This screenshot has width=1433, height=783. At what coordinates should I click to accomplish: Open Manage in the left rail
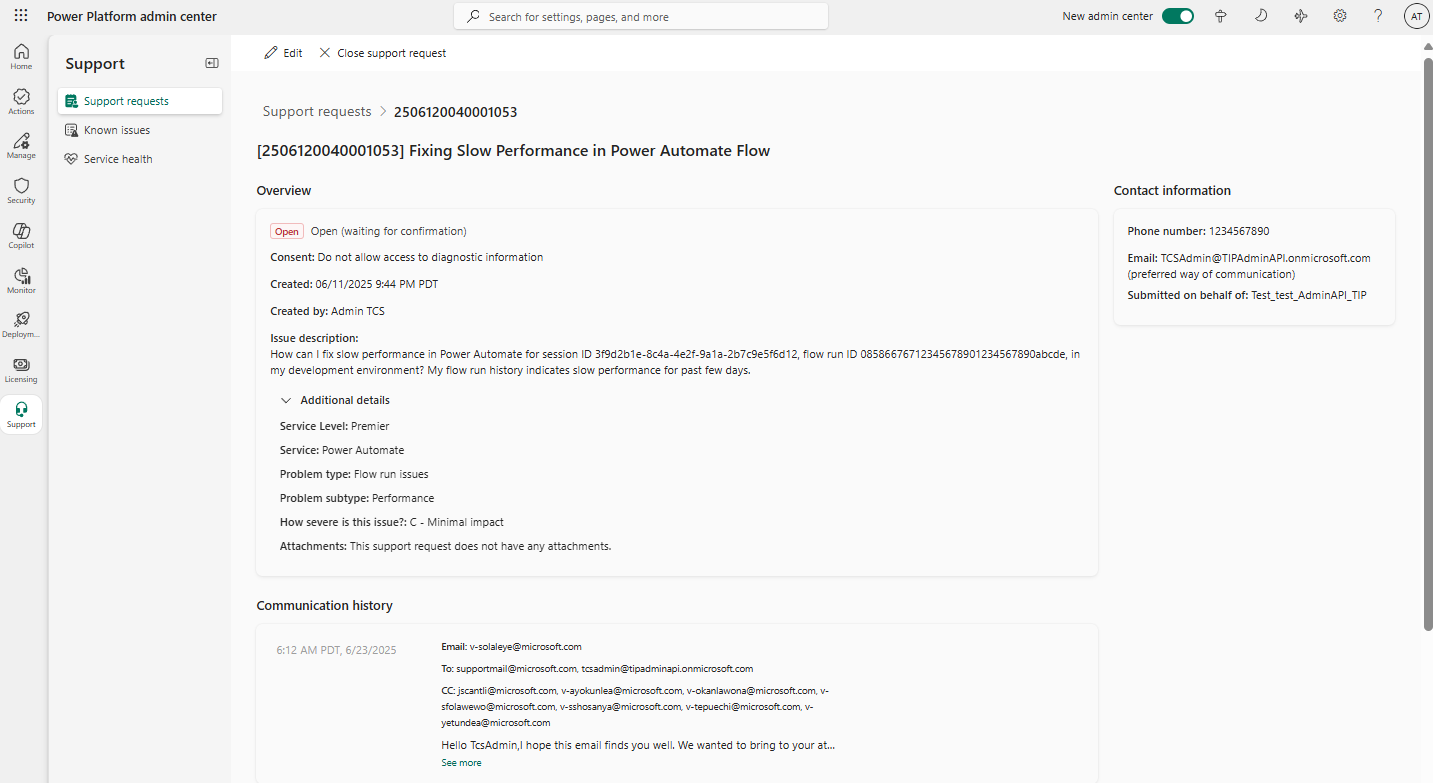click(x=21, y=146)
